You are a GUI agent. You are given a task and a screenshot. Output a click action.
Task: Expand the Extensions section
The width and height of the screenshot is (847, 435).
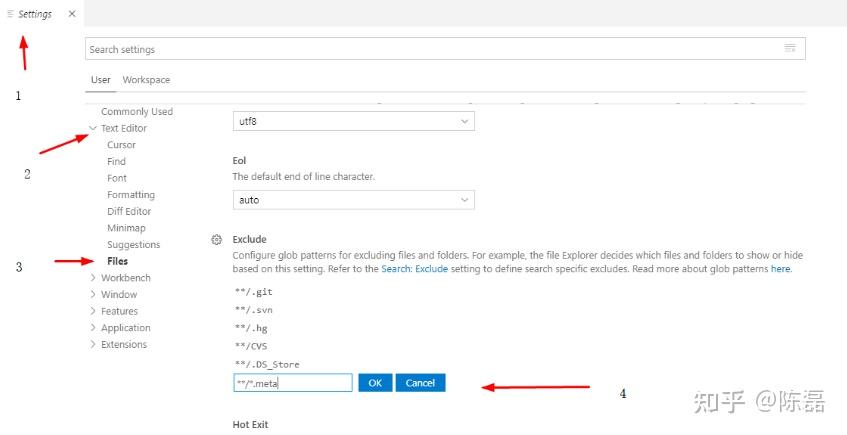(x=93, y=345)
